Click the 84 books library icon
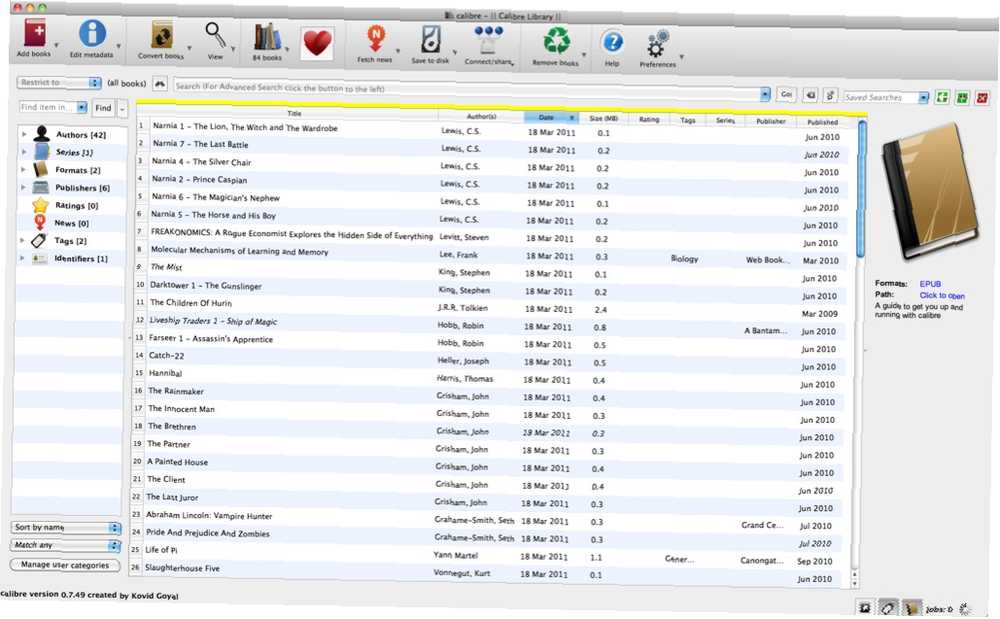 [267, 37]
